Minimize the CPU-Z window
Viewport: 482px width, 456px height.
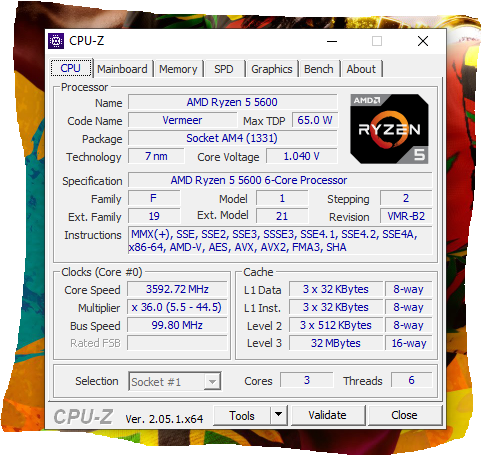(x=332, y=41)
